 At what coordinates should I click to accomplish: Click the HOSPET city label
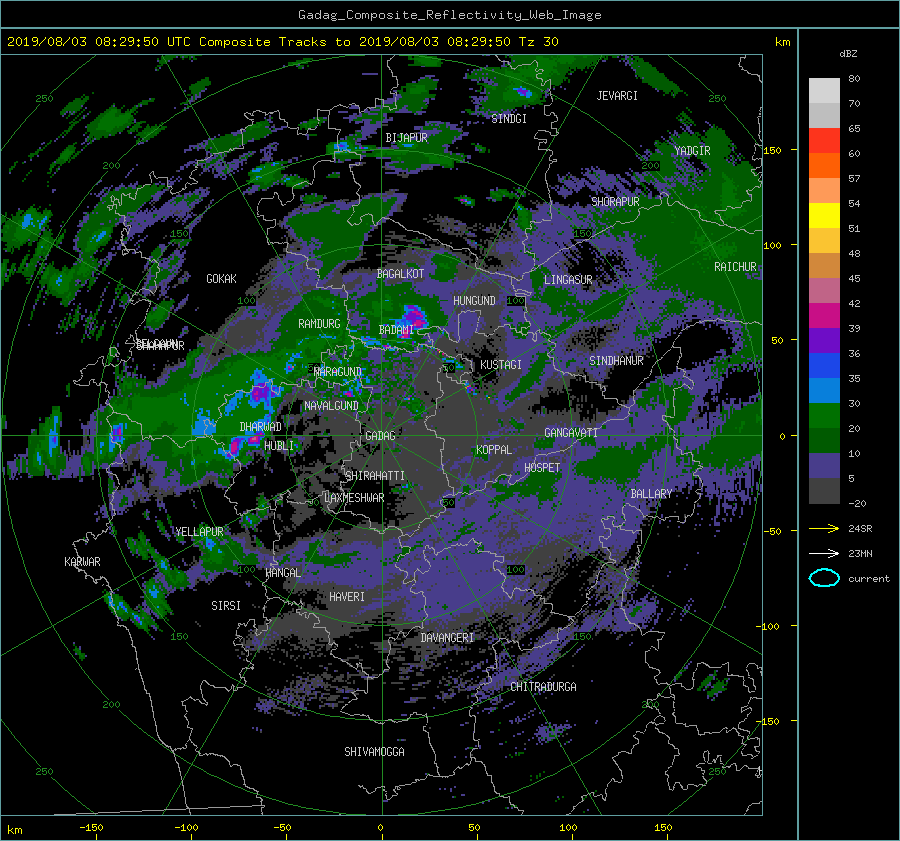click(x=542, y=468)
